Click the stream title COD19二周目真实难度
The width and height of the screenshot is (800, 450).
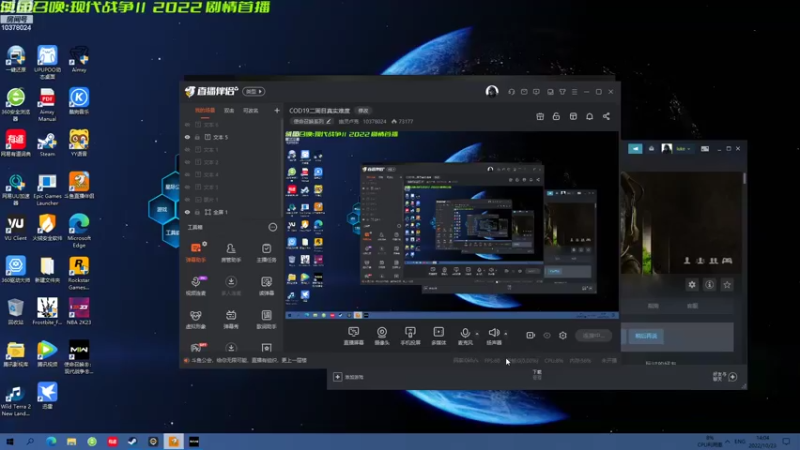[319, 111]
